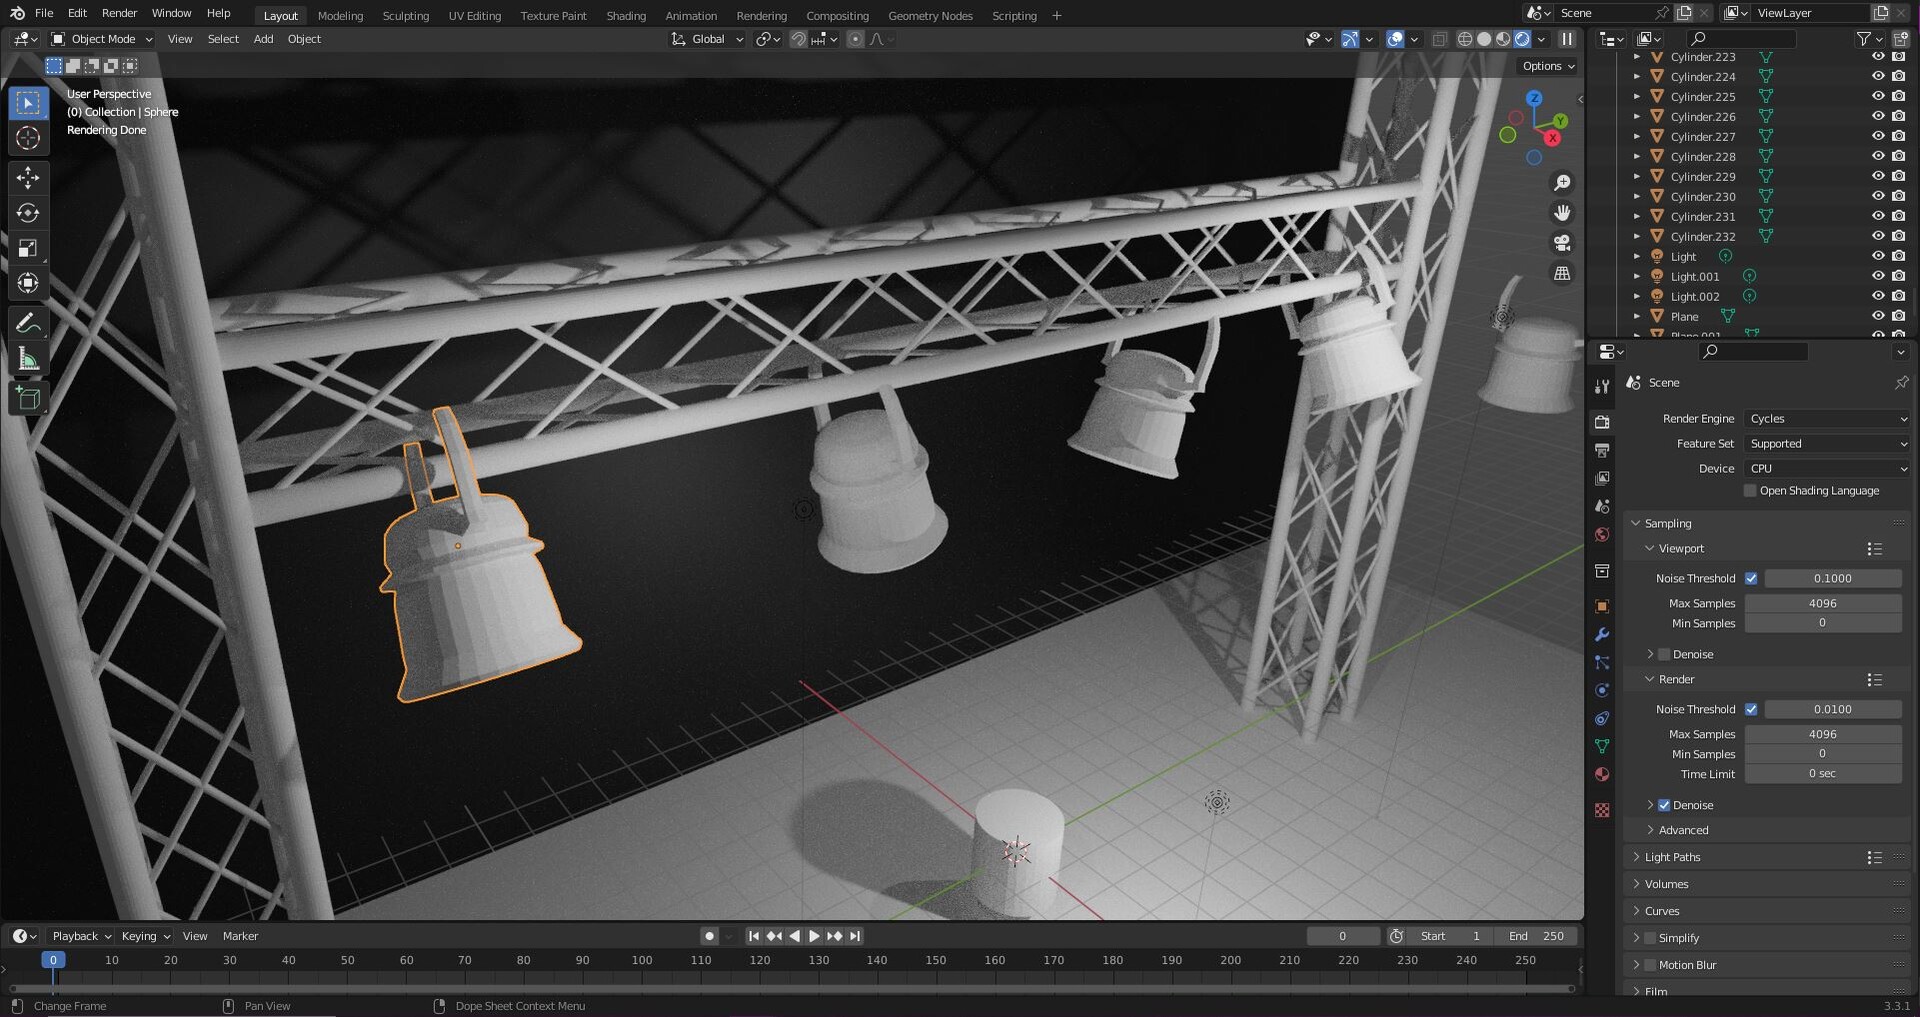Hide Cylinder.225 in the outliner

(x=1878, y=96)
